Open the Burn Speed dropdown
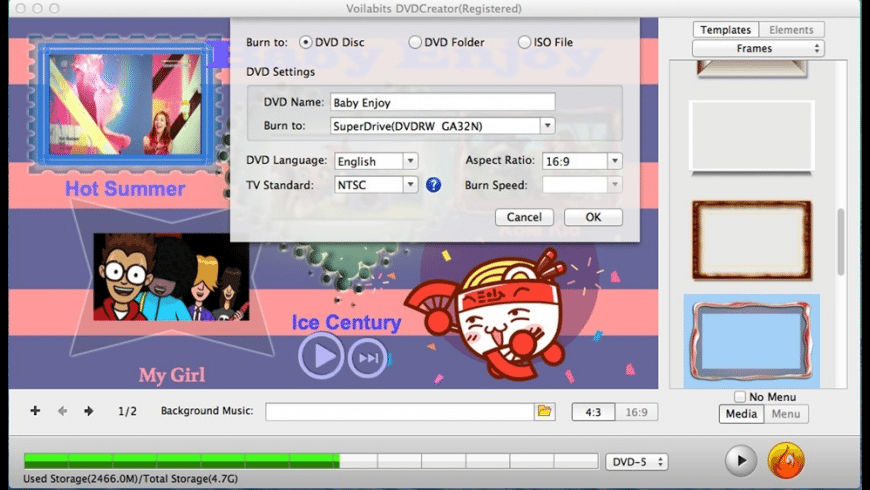Screen dimensions: 870x490 pos(614,185)
